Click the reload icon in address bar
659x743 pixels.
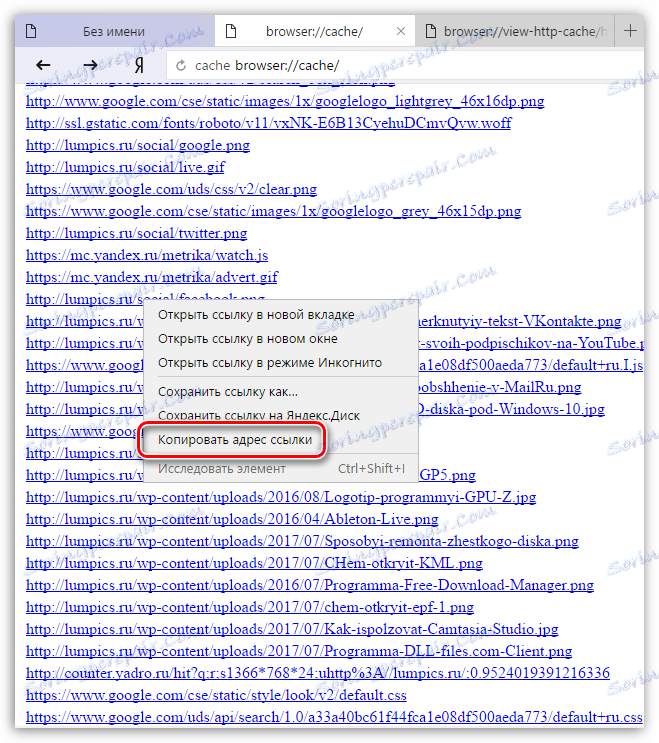[181, 65]
